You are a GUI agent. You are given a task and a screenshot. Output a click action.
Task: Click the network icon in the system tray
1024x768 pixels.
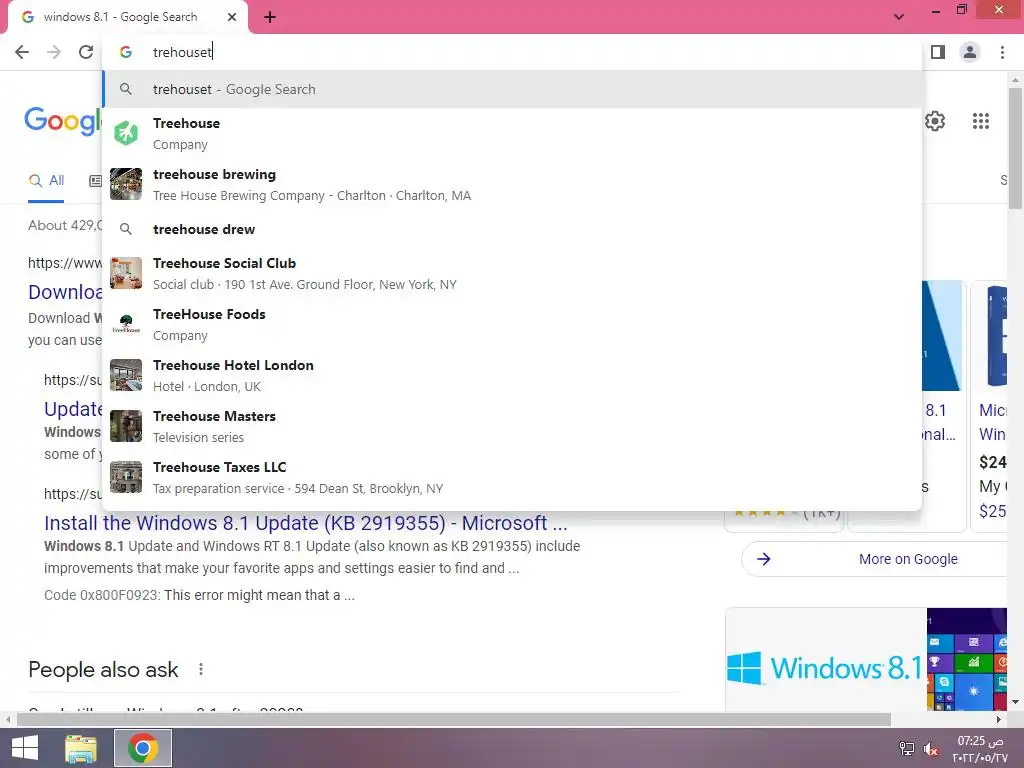point(906,748)
